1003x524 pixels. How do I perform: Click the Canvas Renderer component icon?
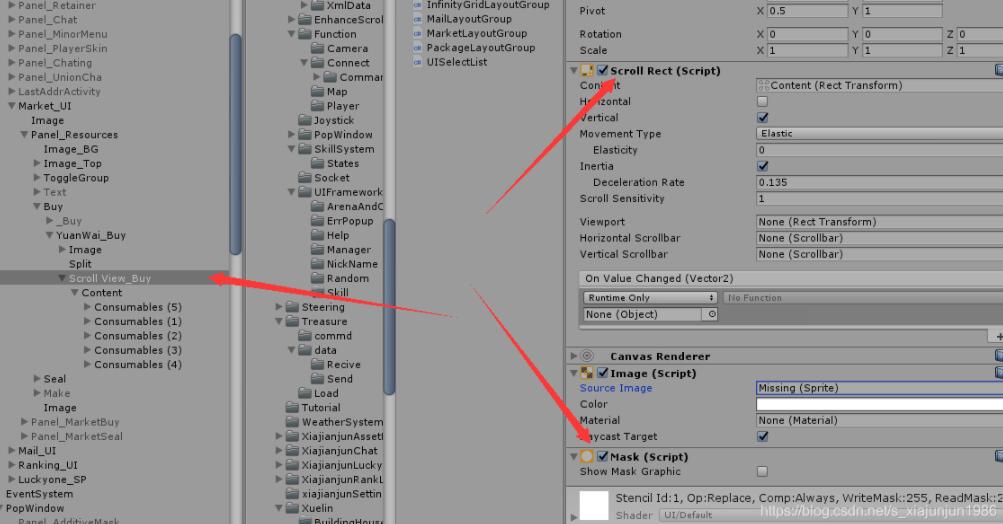tap(587, 356)
